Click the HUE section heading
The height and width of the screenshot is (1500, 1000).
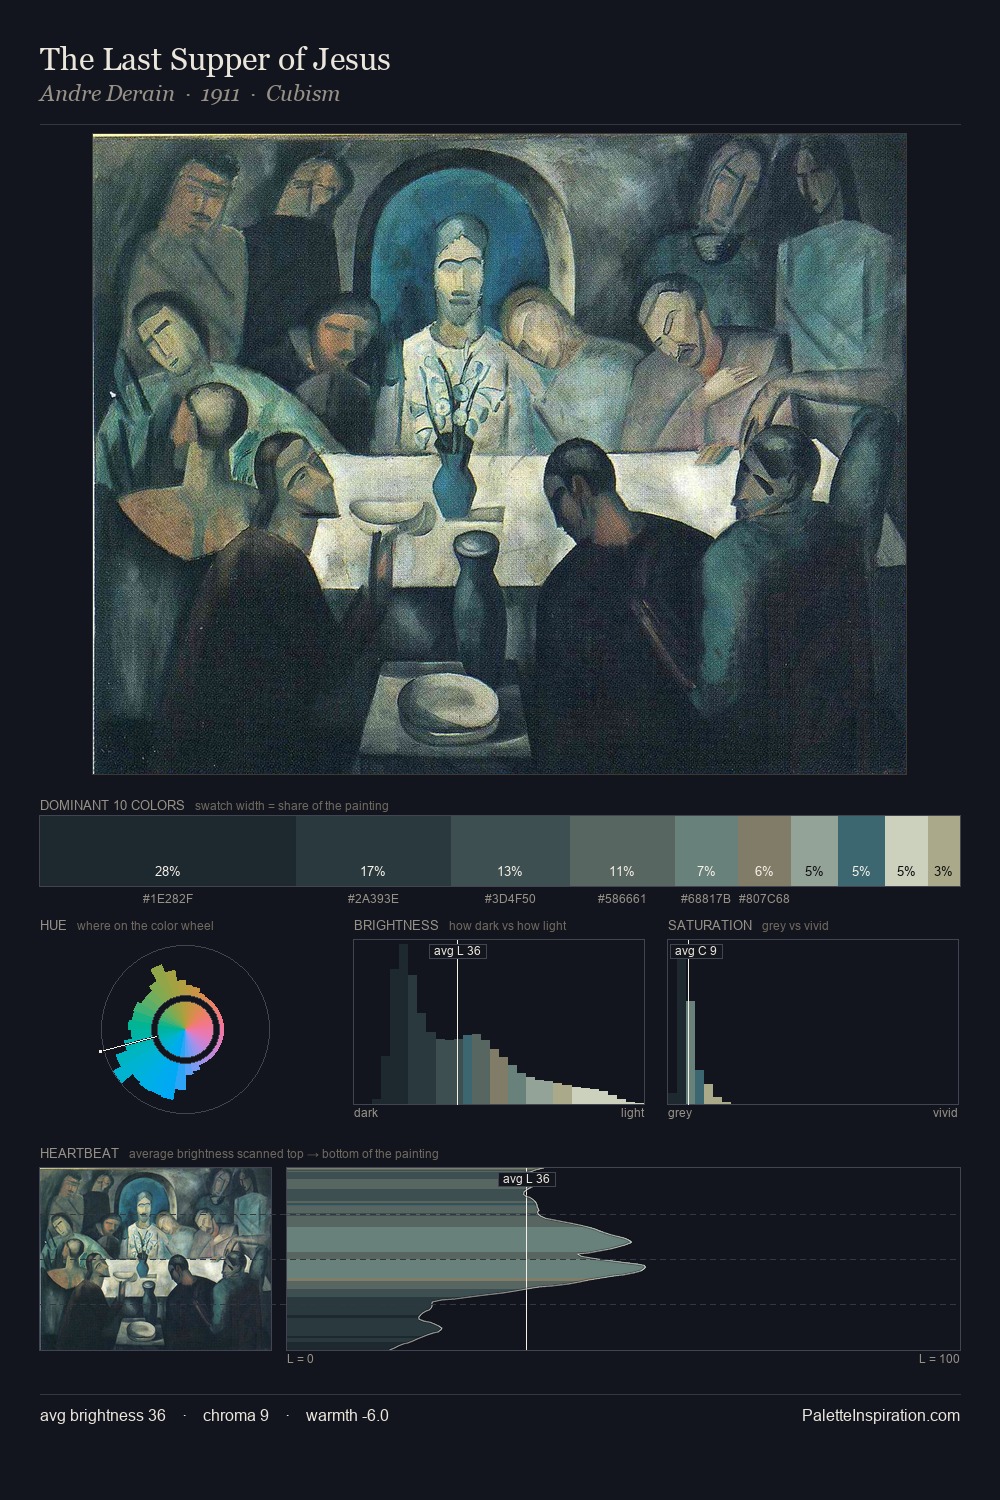tap(53, 925)
